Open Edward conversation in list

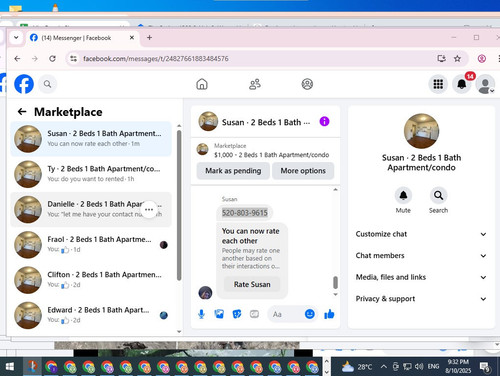pyautogui.click(x=91, y=315)
